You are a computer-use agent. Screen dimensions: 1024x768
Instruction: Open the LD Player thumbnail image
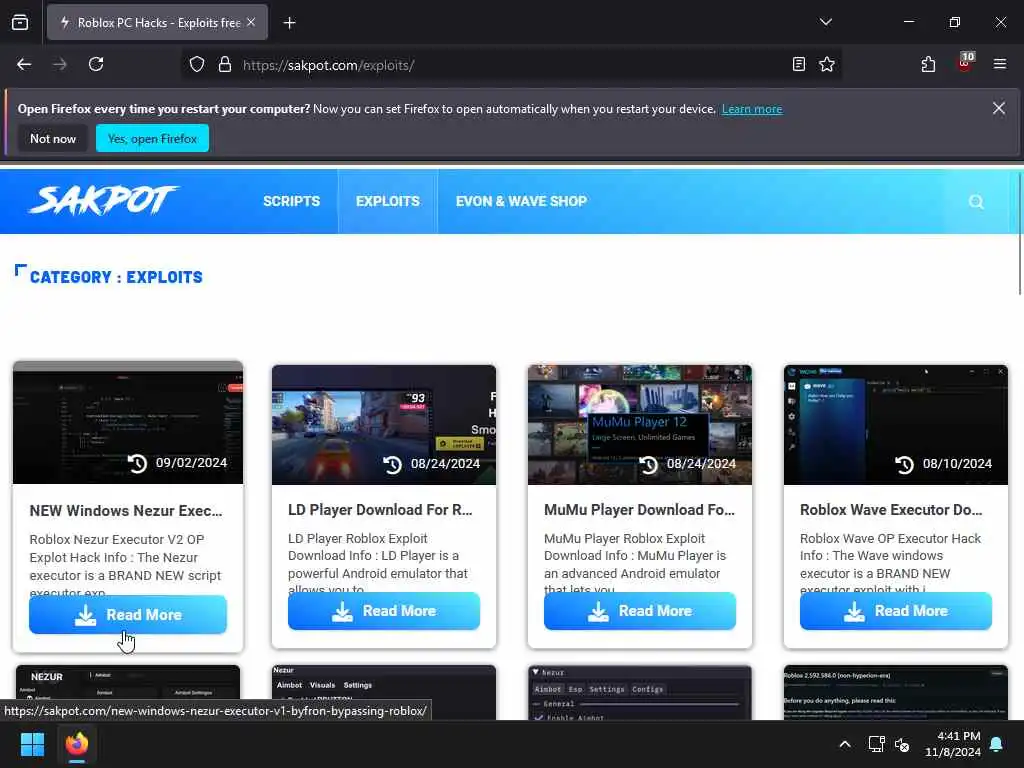(384, 424)
